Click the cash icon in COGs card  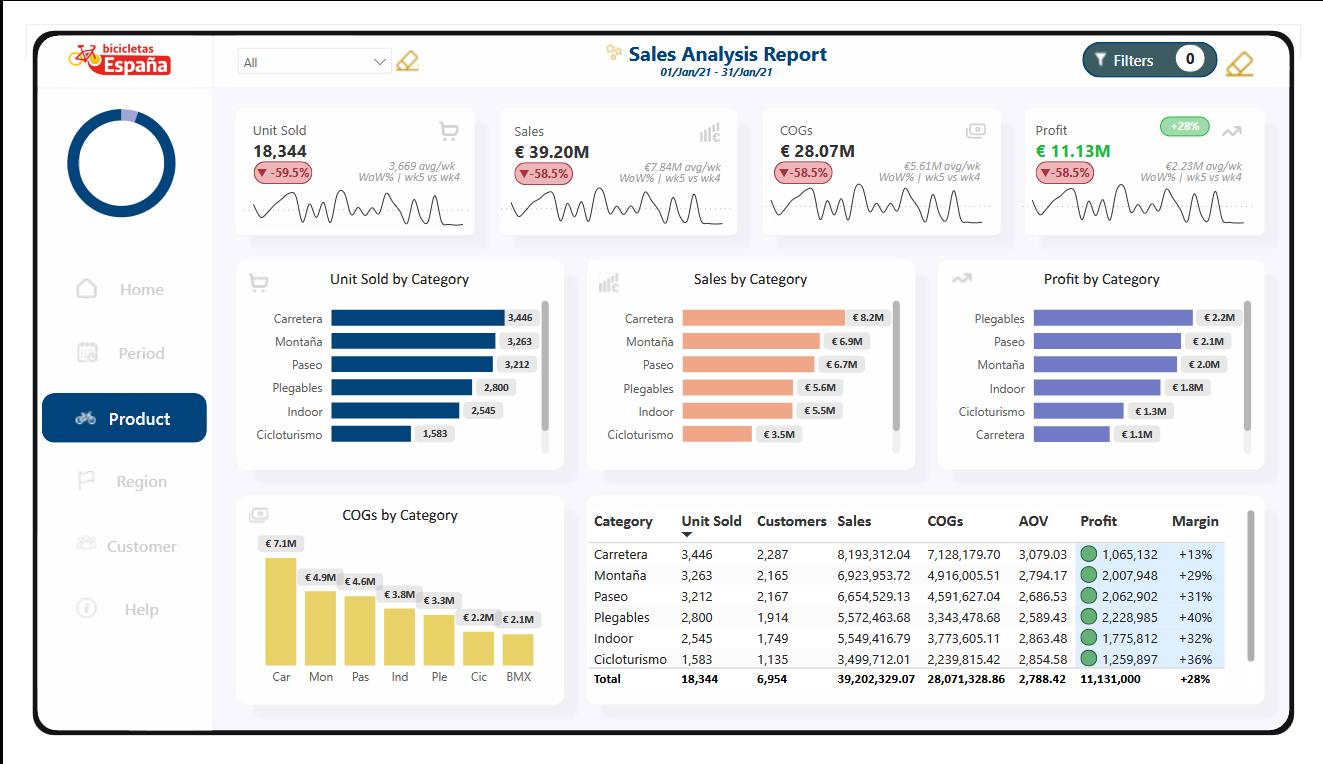coord(976,130)
